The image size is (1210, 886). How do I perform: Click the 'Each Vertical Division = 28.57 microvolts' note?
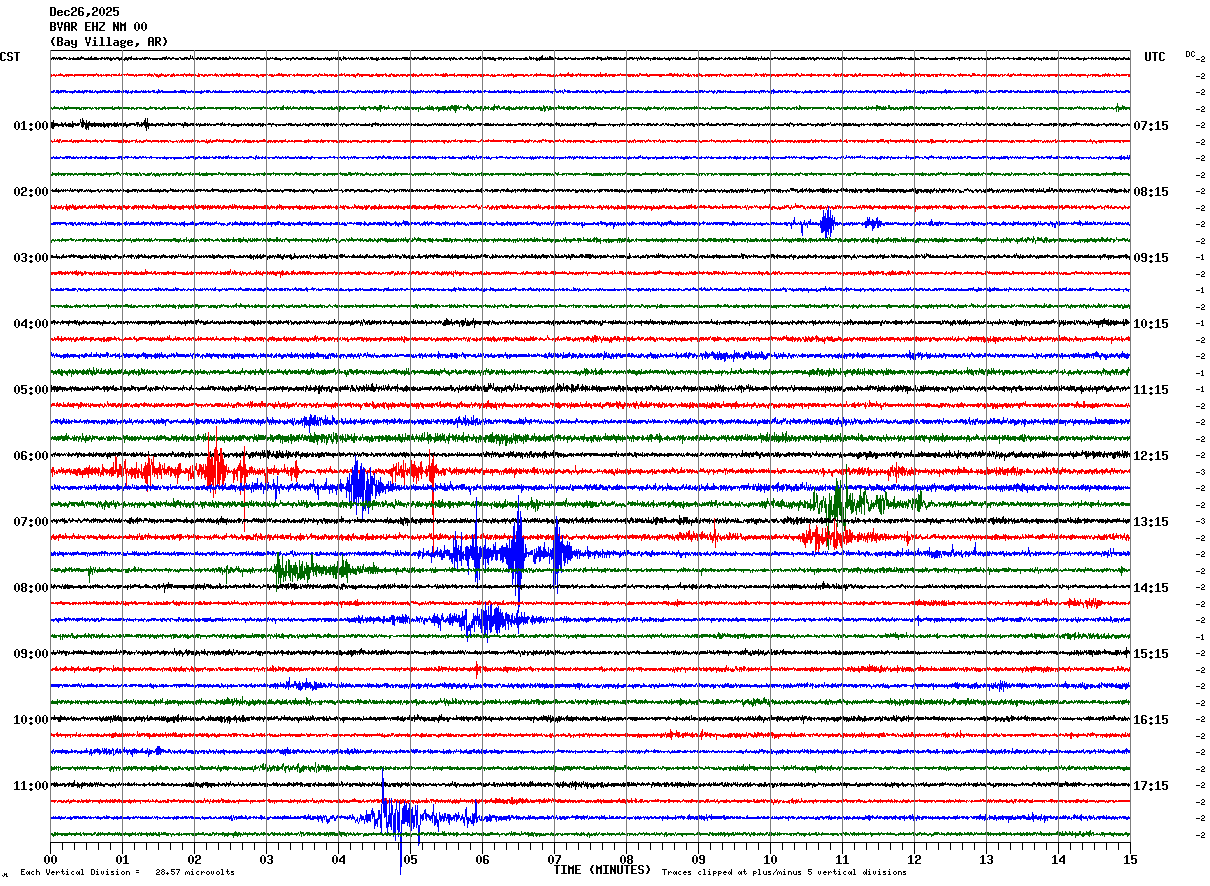click(127, 873)
